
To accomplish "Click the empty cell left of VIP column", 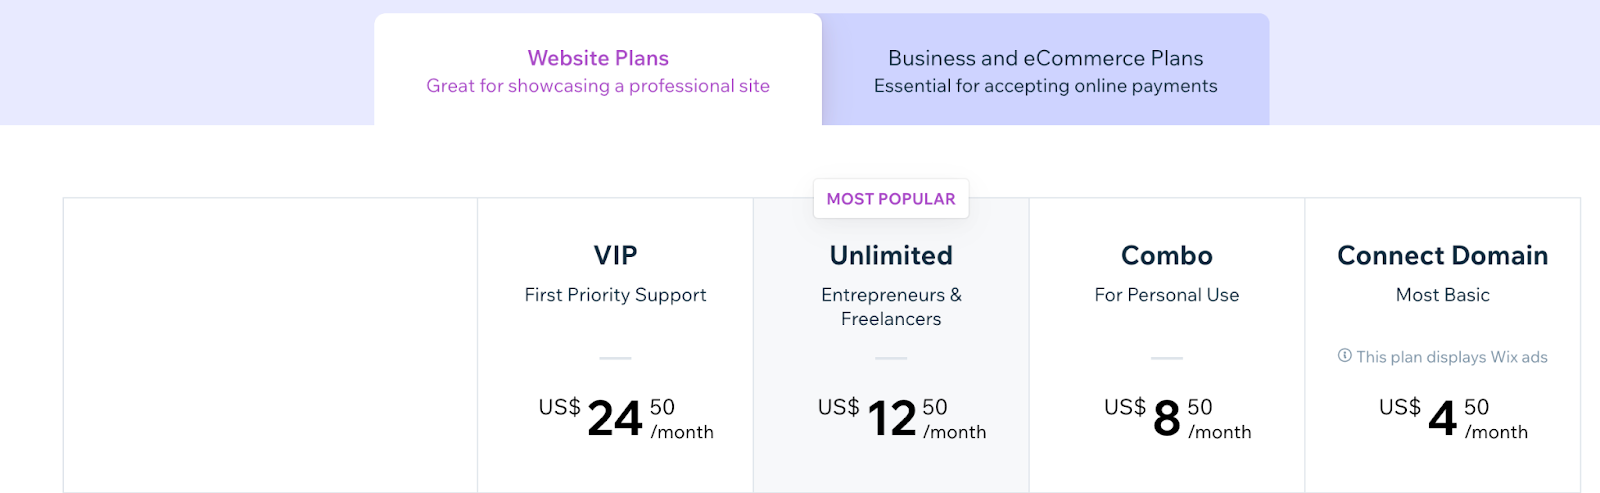I will pos(270,345).
